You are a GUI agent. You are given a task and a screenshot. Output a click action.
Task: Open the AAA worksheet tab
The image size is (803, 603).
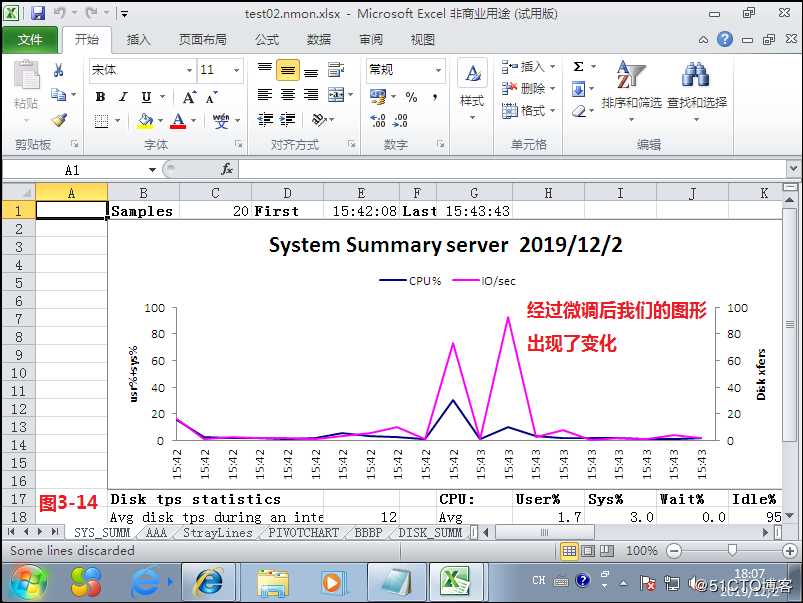pyautogui.click(x=156, y=533)
